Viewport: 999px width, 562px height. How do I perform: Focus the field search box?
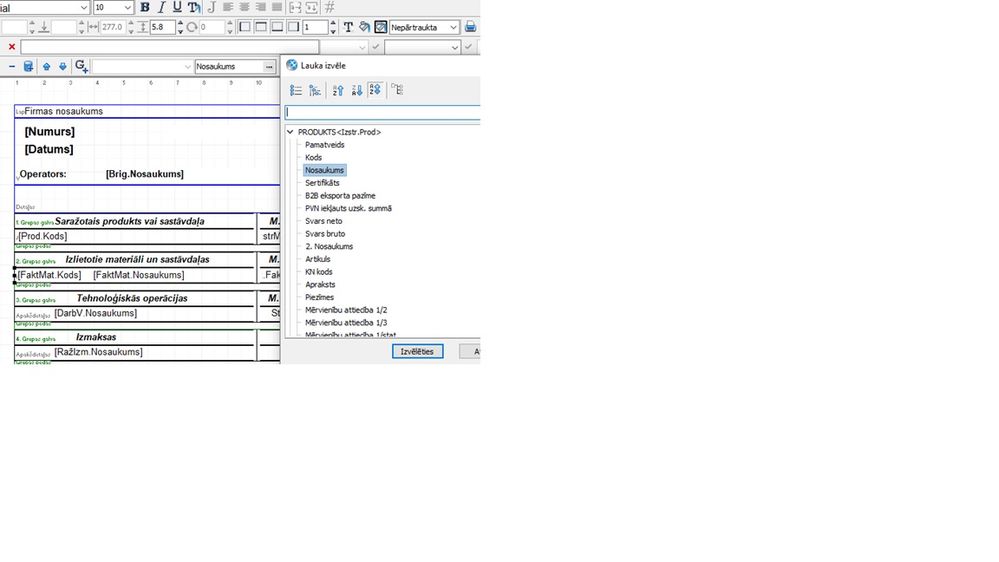pos(382,112)
